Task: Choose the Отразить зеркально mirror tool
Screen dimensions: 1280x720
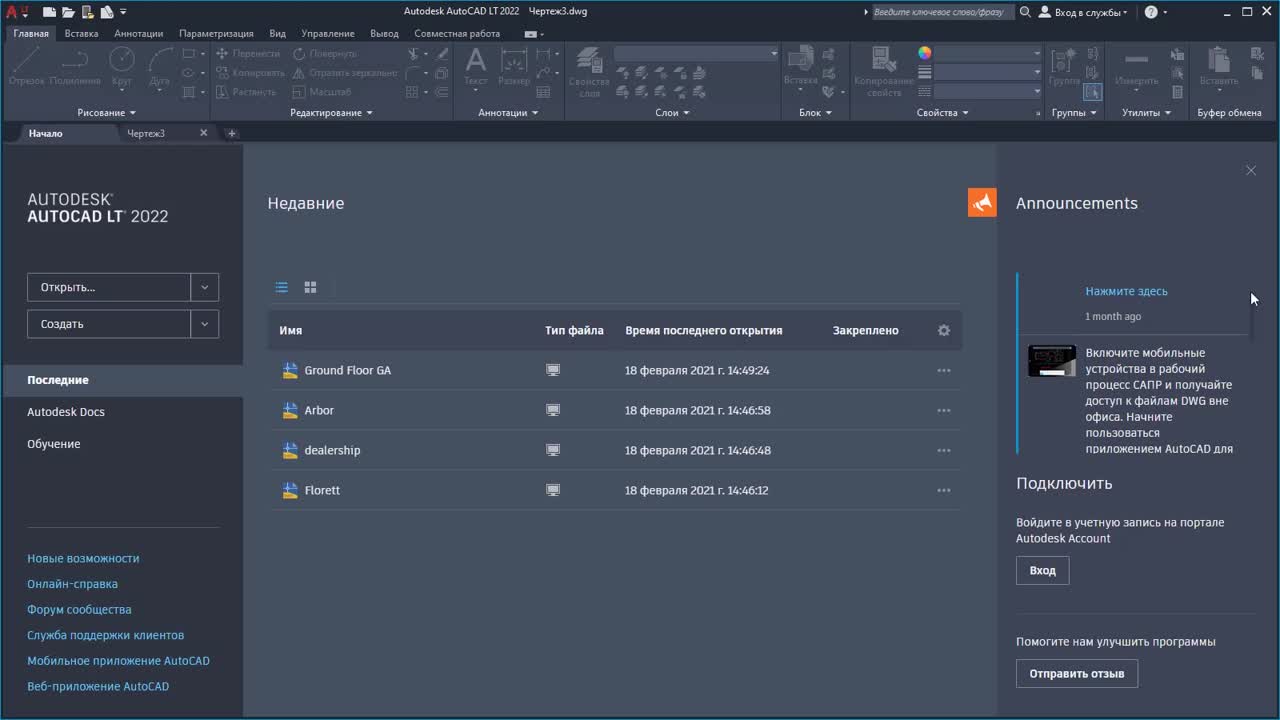Action: [344, 73]
